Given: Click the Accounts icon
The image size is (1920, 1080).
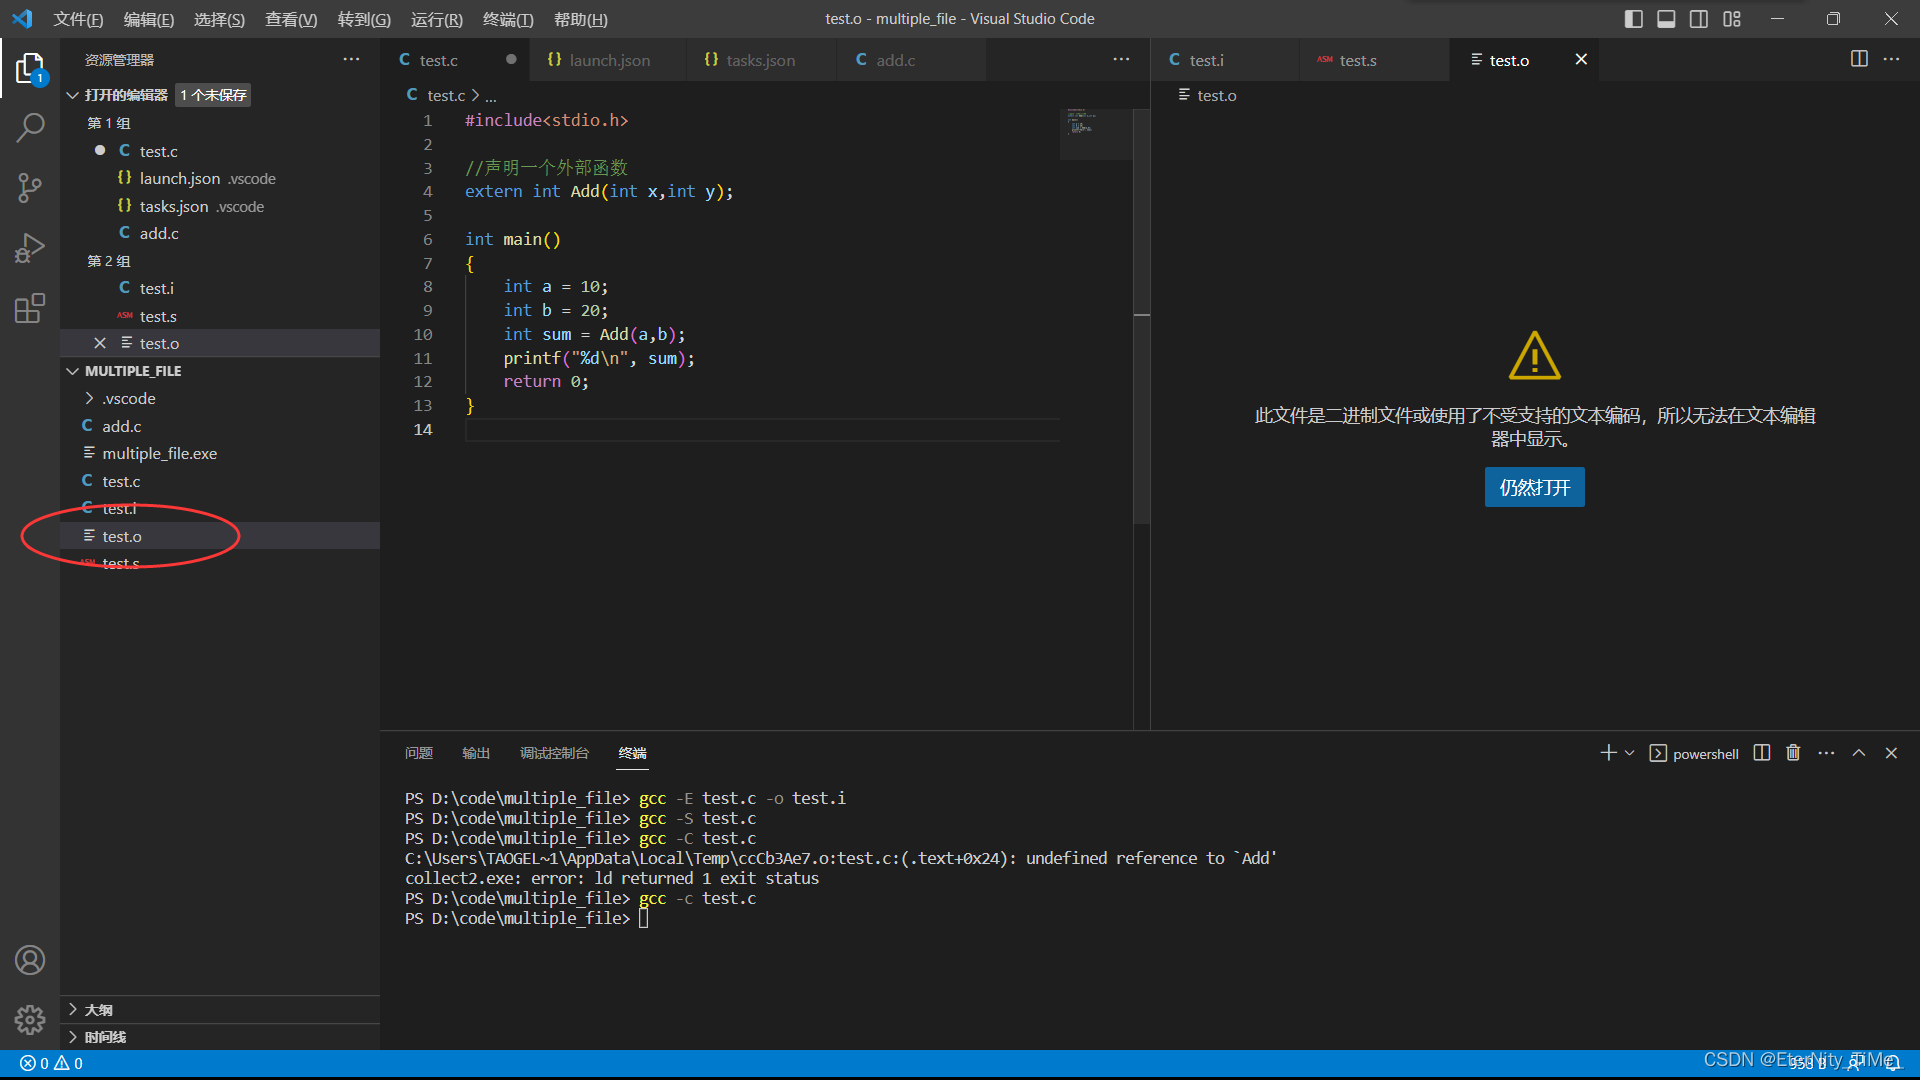Looking at the screenshot, I should [30, 960].
